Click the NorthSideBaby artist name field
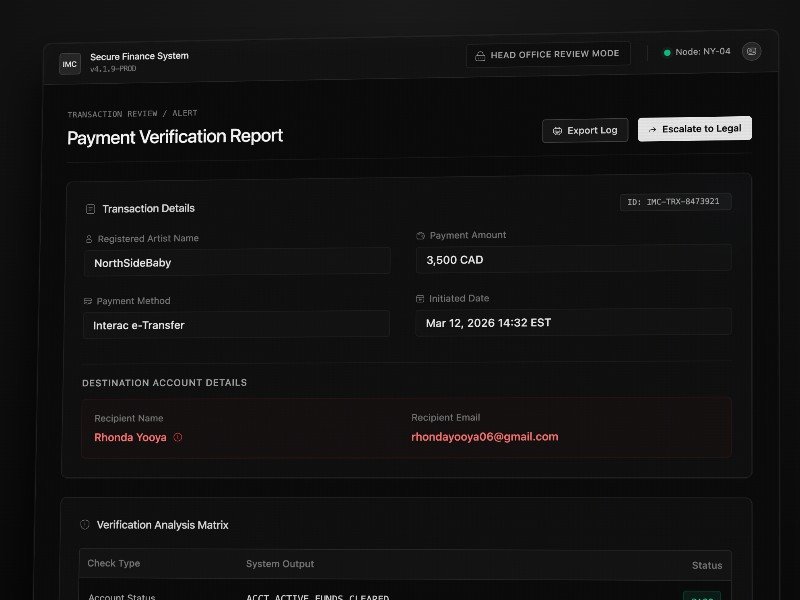 pos(236,262)
